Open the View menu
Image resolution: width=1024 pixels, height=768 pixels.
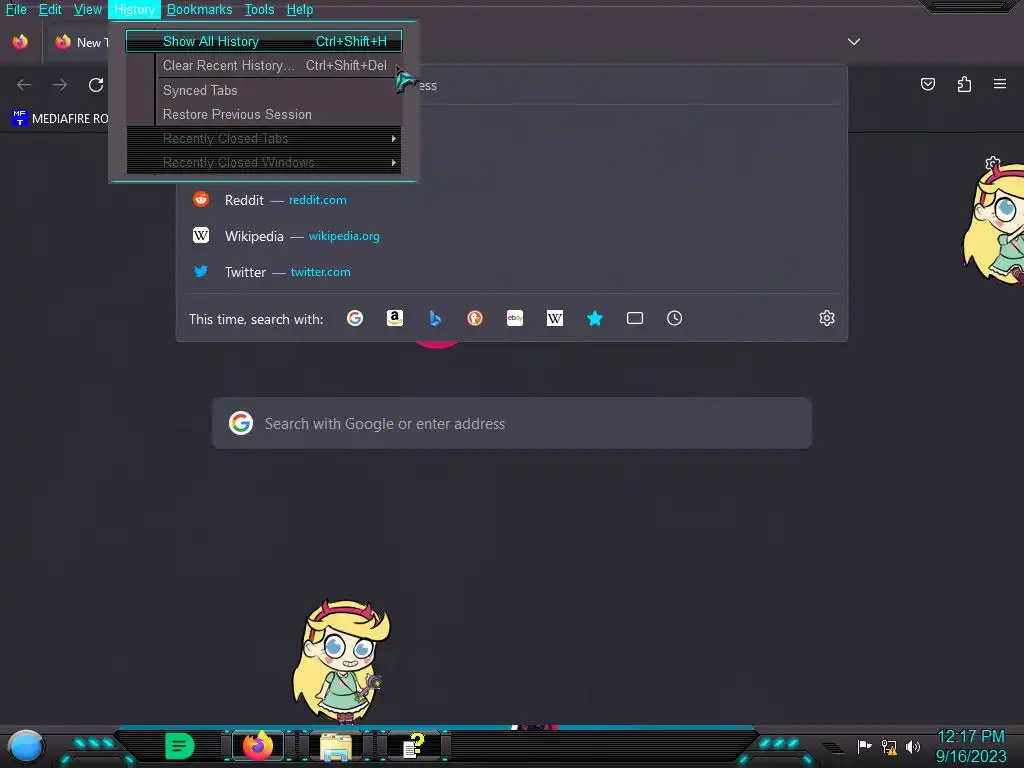(88, 9)
